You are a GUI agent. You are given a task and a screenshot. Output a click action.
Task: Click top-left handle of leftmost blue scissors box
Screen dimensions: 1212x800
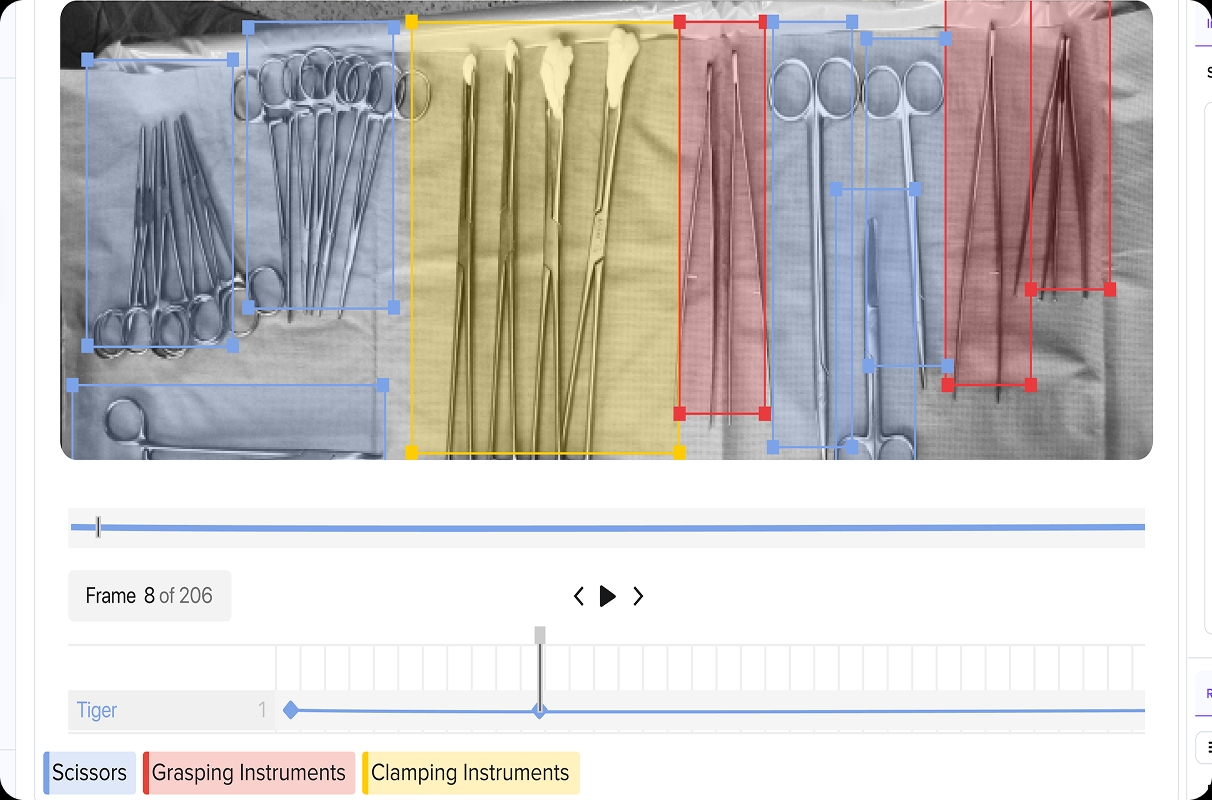[88, 60]
